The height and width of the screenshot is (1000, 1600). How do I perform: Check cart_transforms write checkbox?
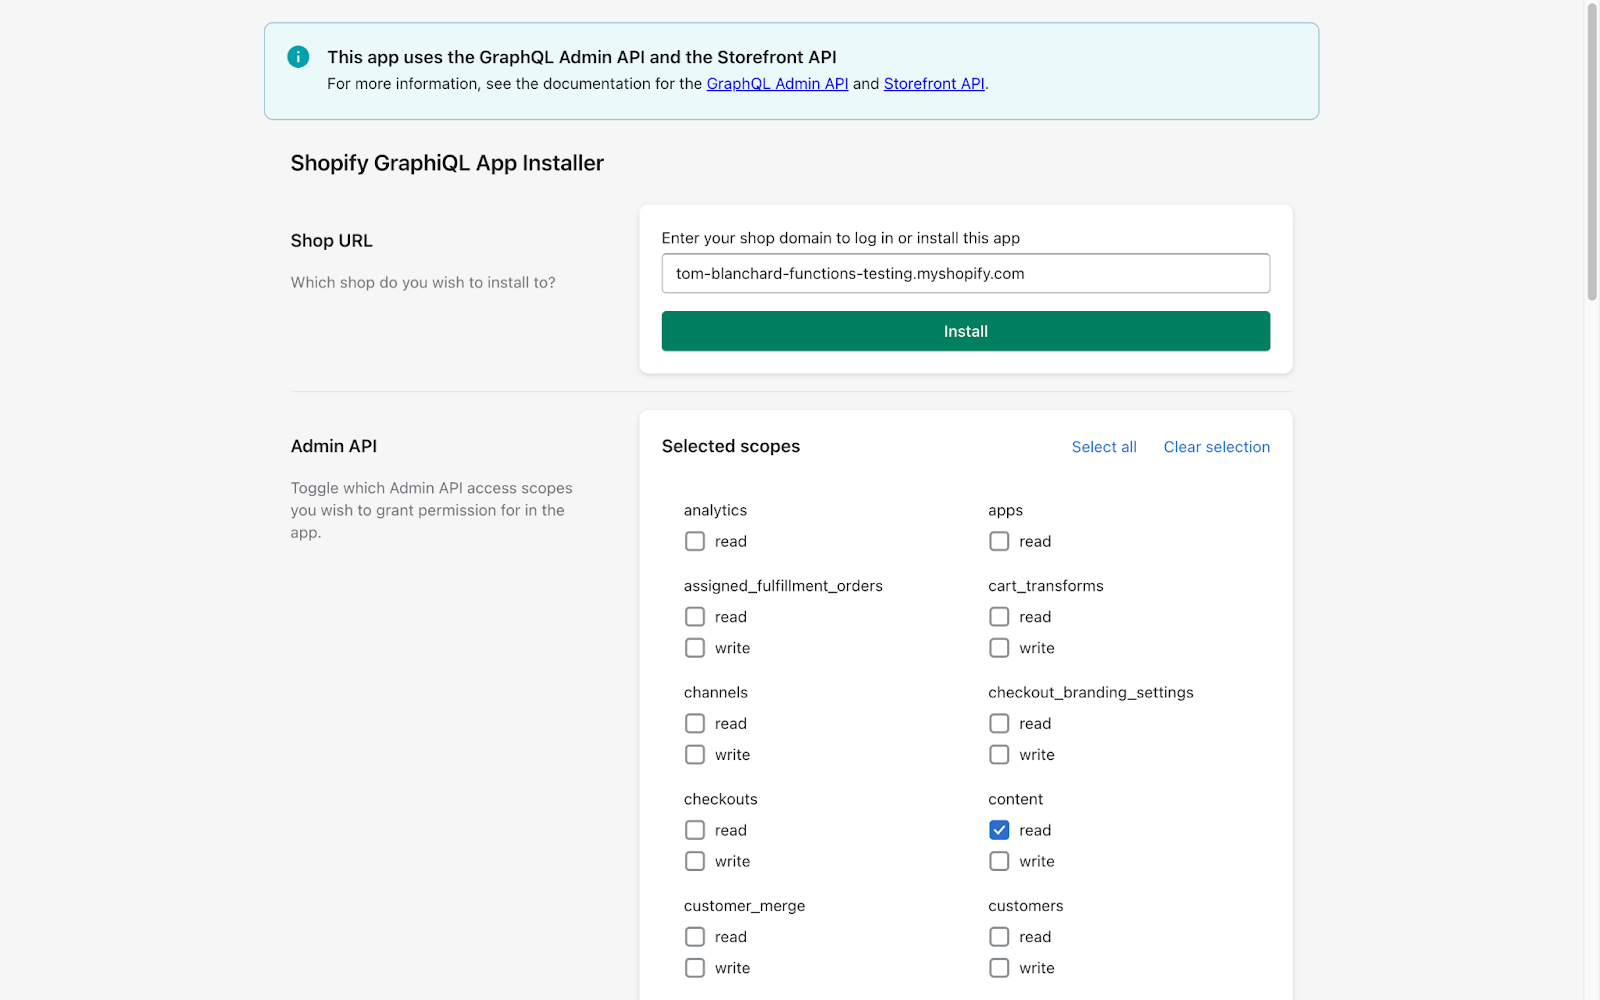coord(999,648)
